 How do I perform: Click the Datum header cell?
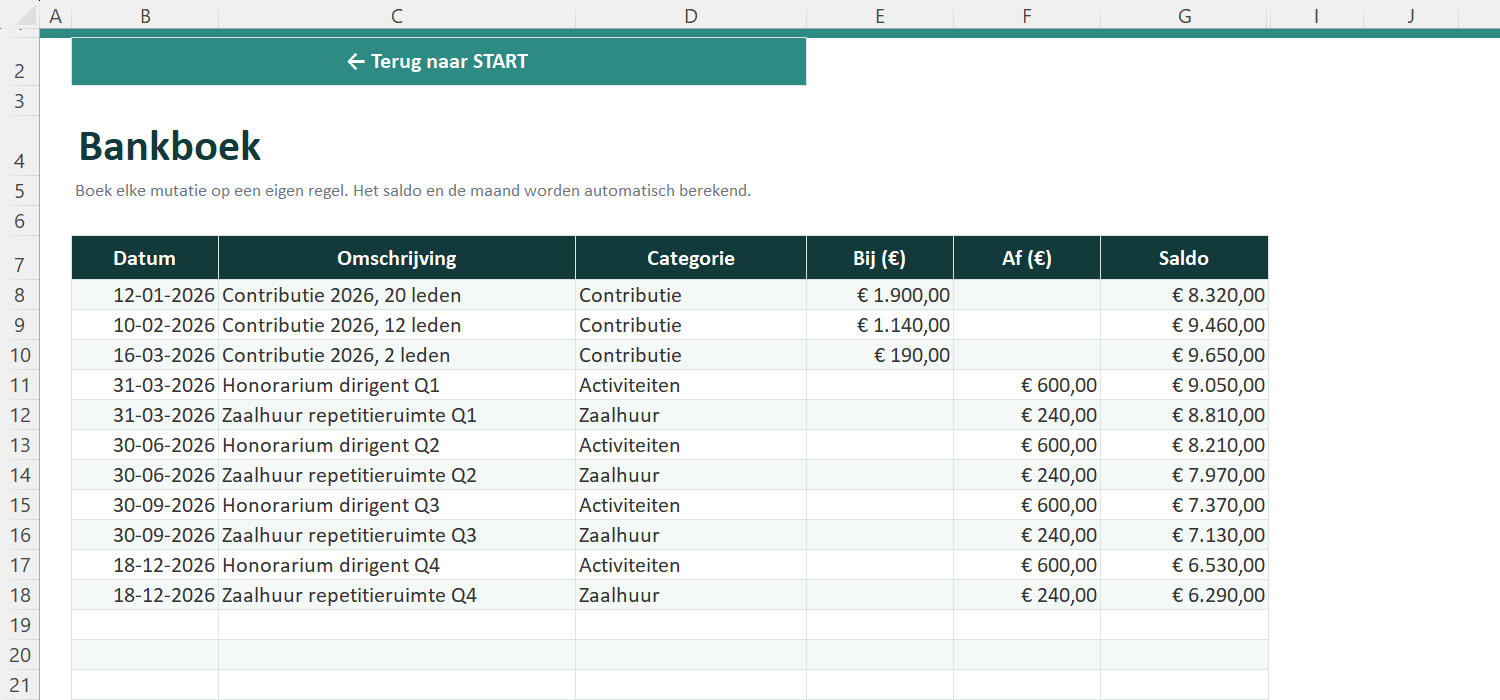coord(145,258)
